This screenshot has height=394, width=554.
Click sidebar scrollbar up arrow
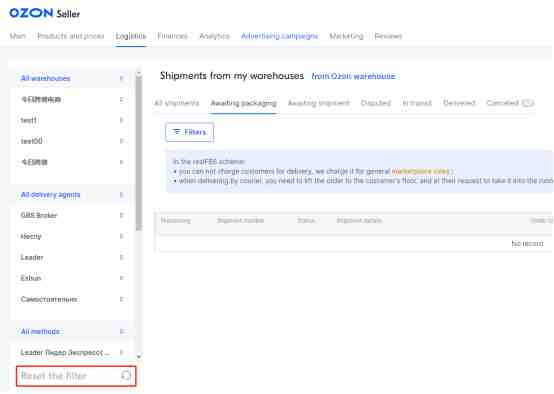pos(138,73)
